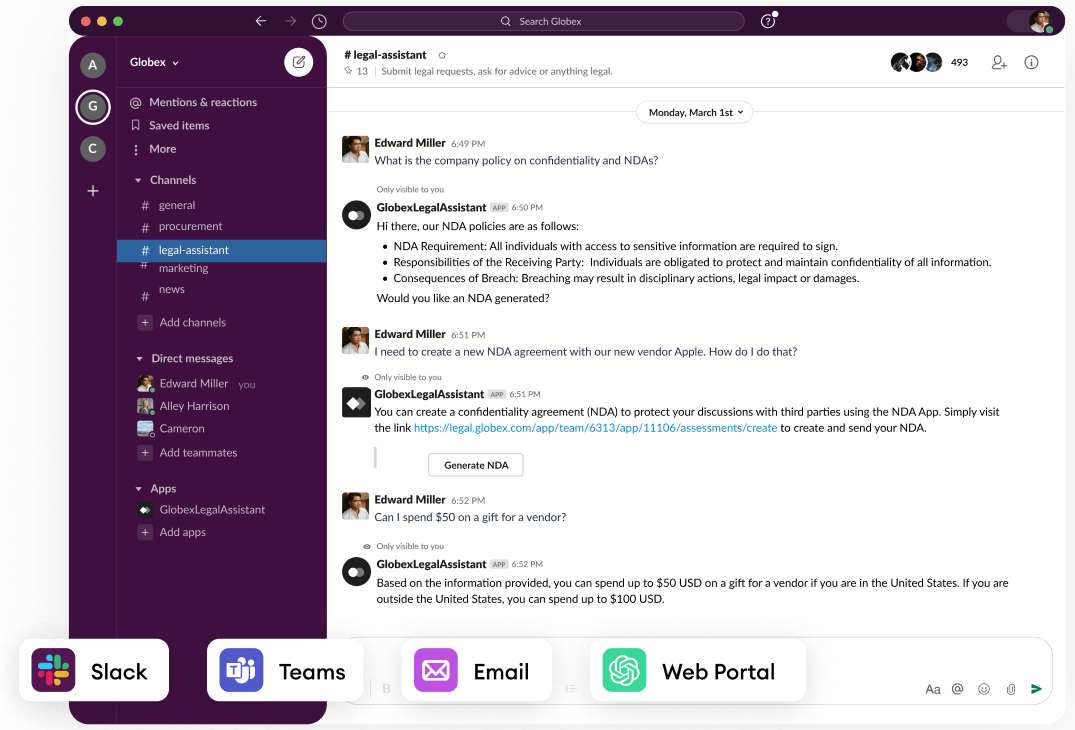Select the legal-assistant channel in sidebar
1075x730 pixels.
pos(221,250)
